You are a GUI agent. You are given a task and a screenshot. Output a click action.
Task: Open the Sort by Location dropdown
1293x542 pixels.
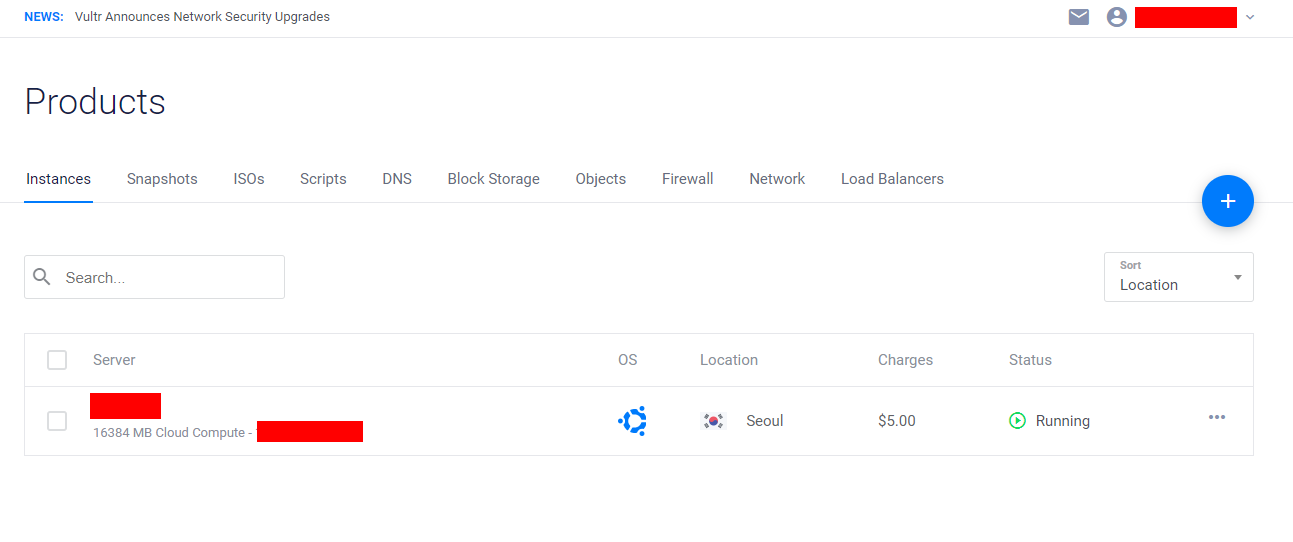(x=1179, y=277)
